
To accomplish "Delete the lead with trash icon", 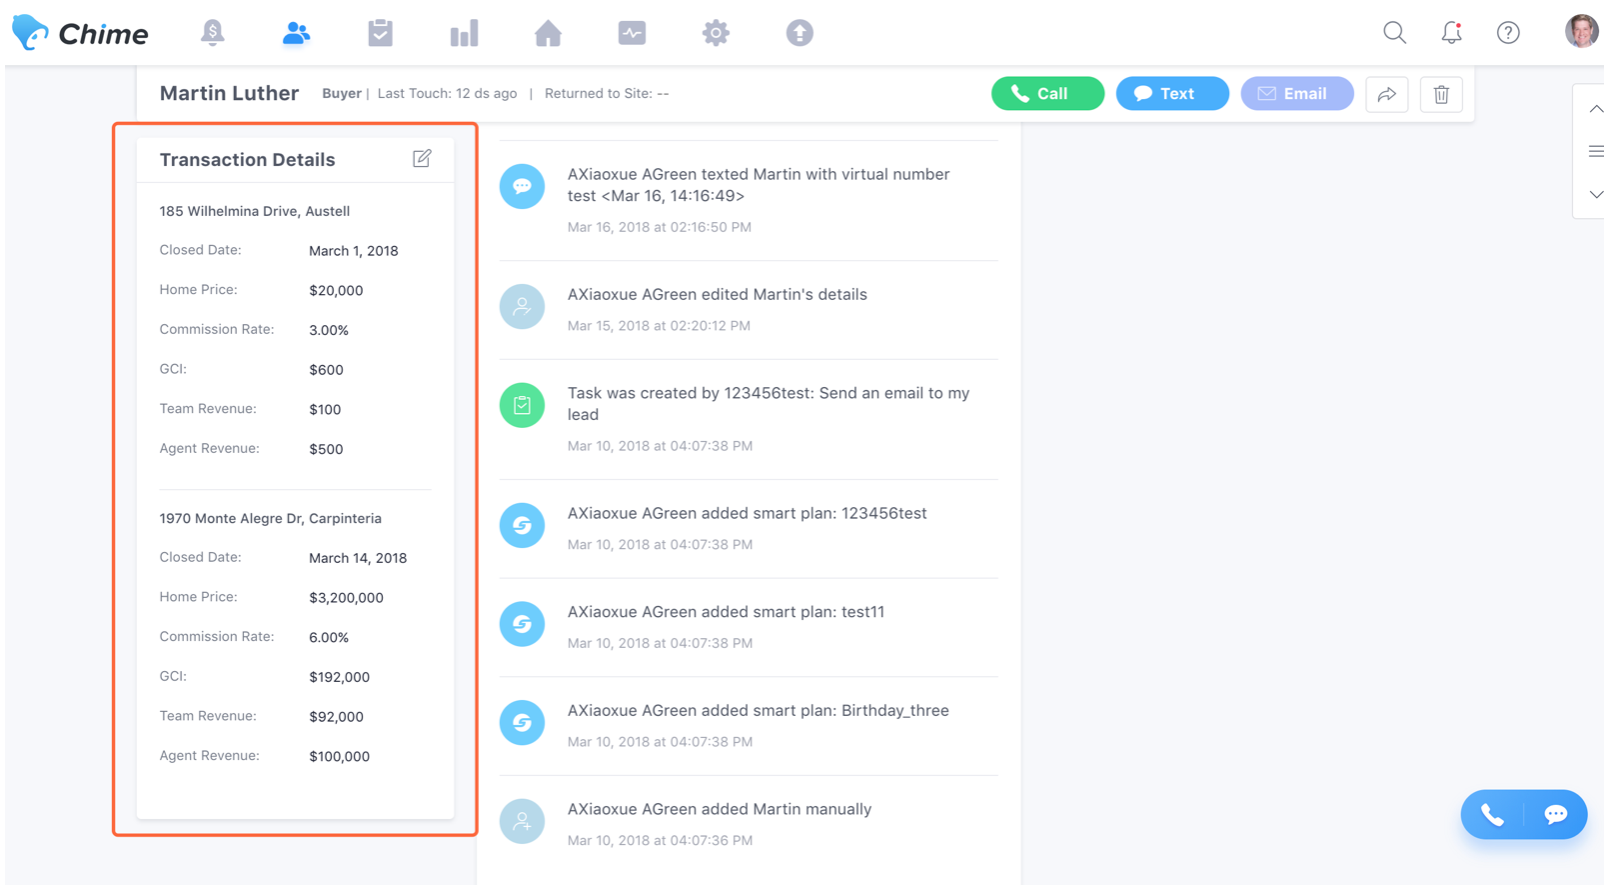I will pyautogui.click(x=1441, y=95).
